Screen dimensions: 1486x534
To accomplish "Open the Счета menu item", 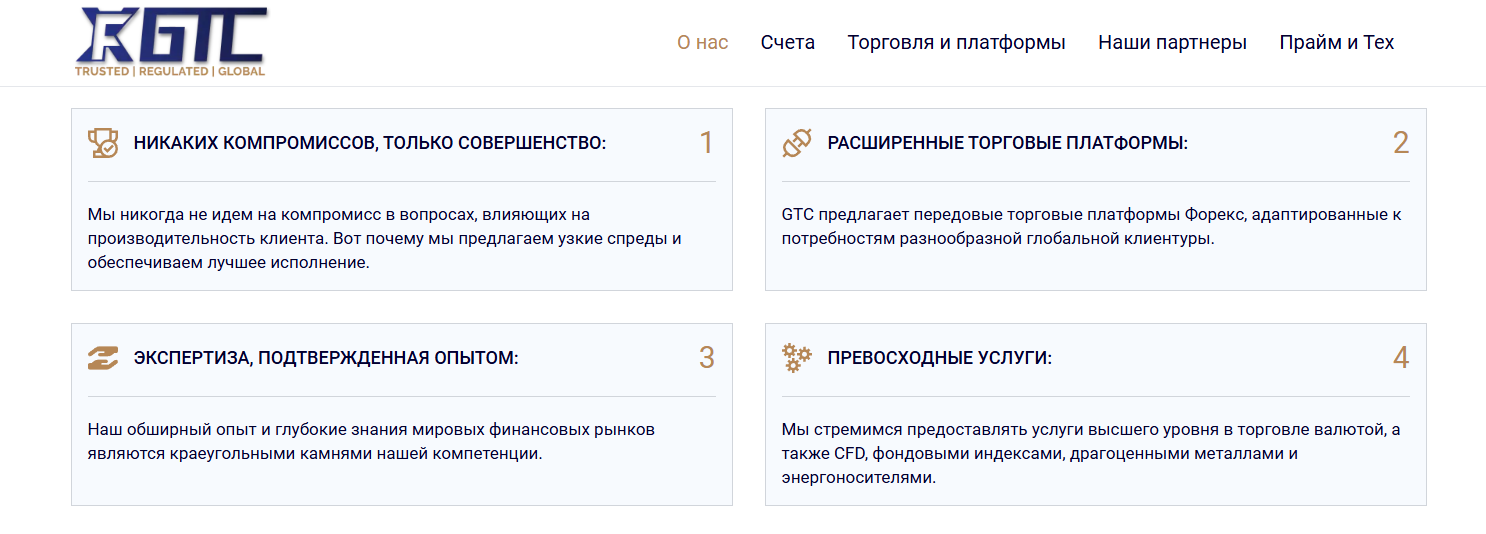I will click(x=788, y=43).
